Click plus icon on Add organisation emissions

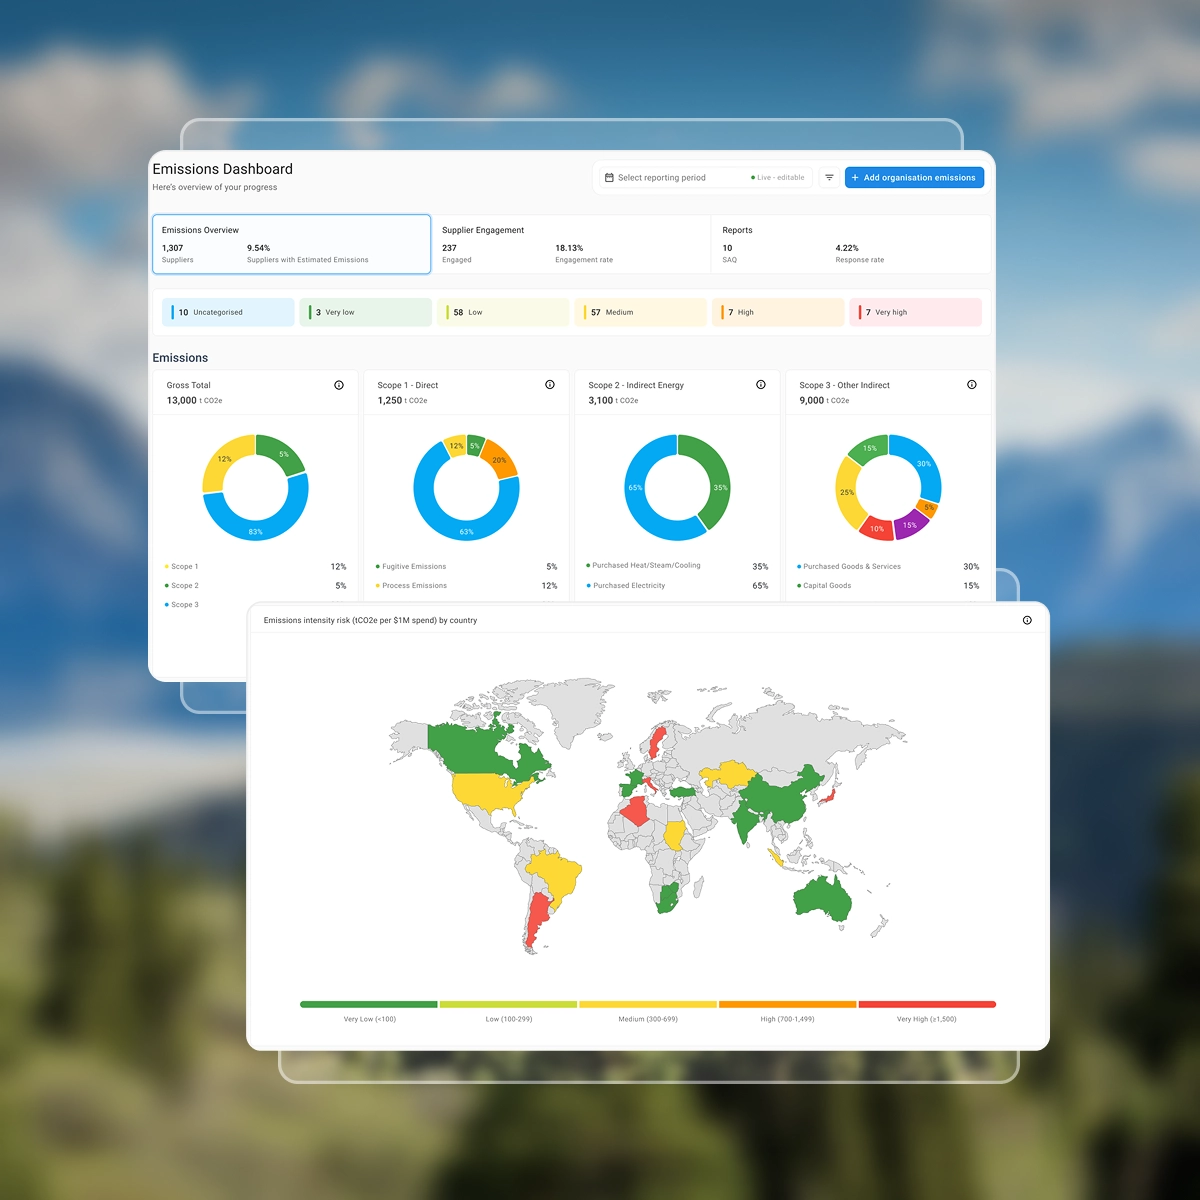tap(855, 178)
